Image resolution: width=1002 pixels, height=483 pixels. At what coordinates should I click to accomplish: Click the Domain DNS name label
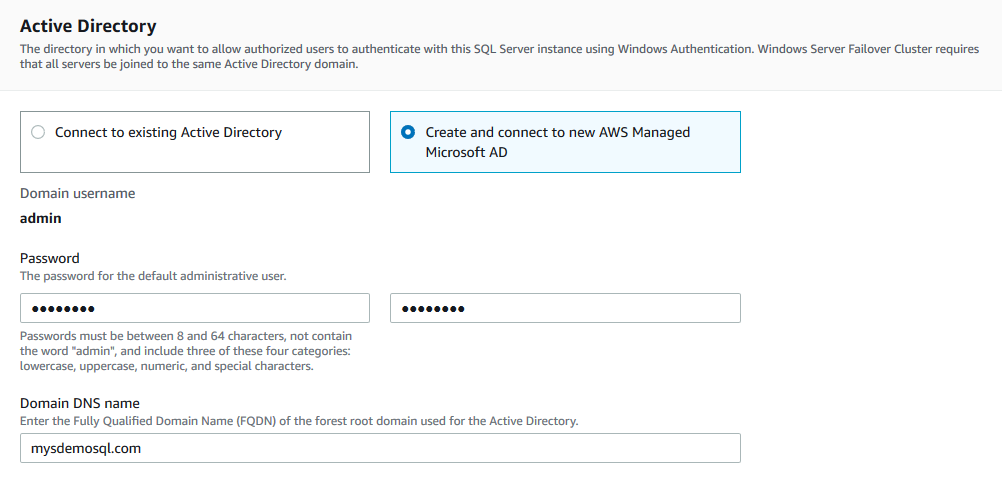79,403
